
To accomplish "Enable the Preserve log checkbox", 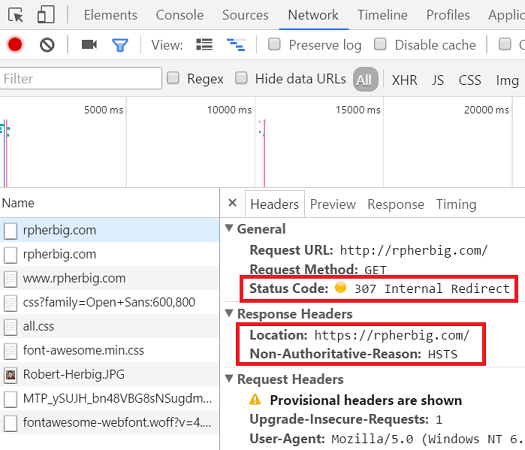I will [x=274, y=44].
